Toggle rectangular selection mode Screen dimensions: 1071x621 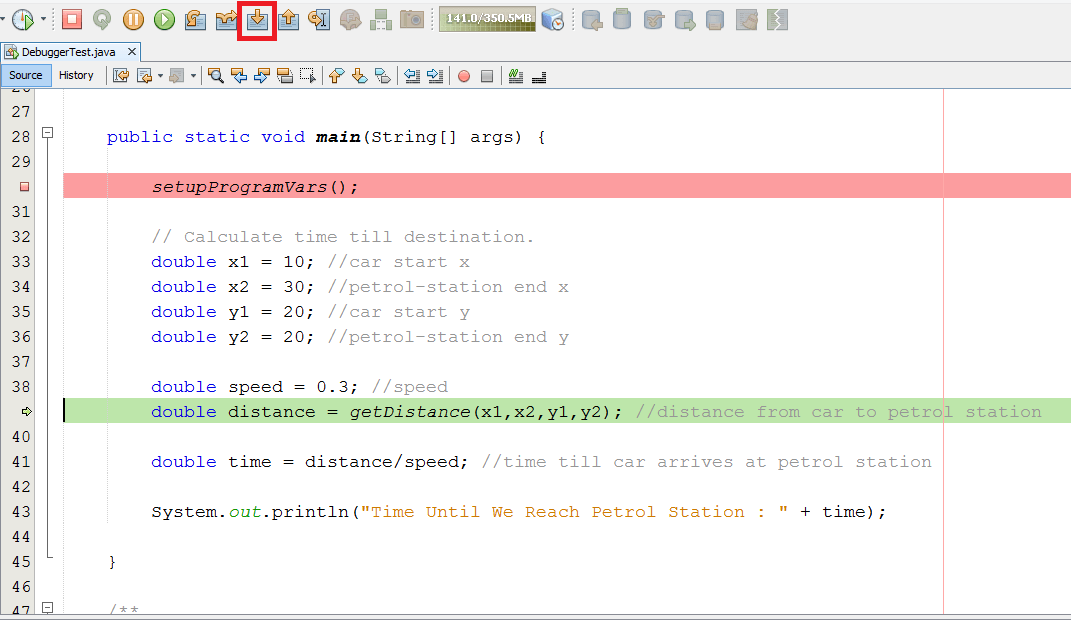(x=308, y=76)
